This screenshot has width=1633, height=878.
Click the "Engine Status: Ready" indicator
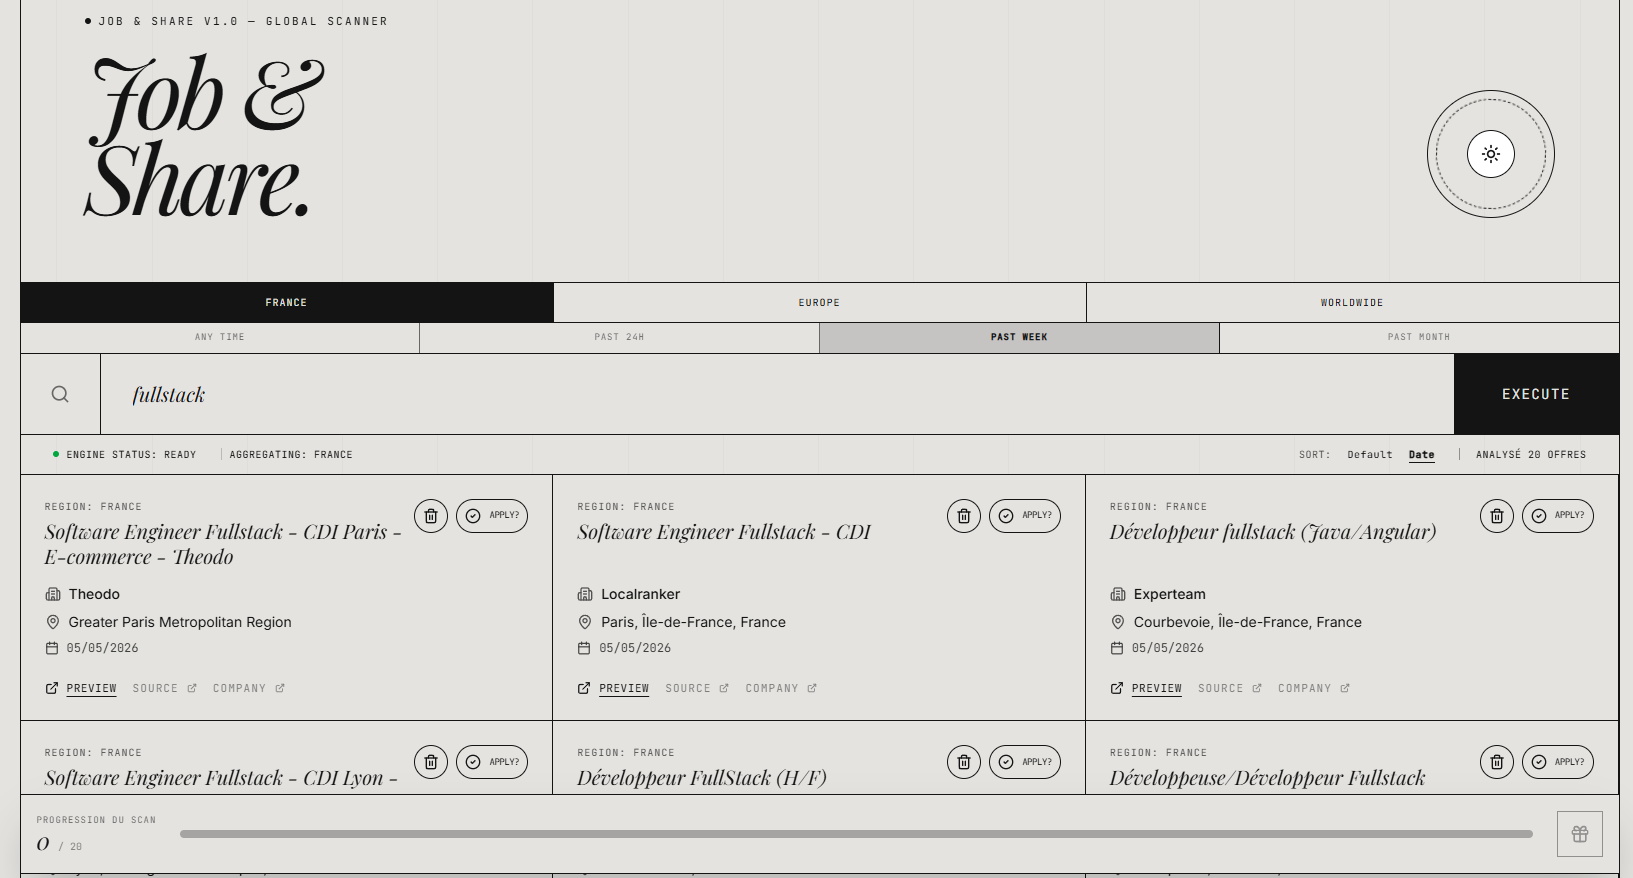[125, 455]
